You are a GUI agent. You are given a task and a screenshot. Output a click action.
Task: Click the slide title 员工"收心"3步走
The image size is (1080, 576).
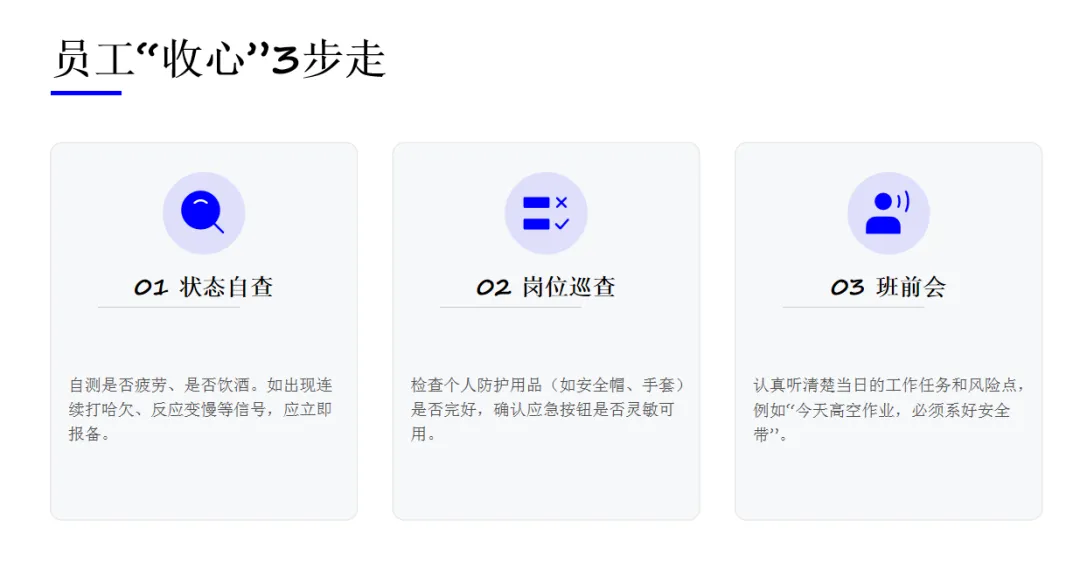(220, 60)
